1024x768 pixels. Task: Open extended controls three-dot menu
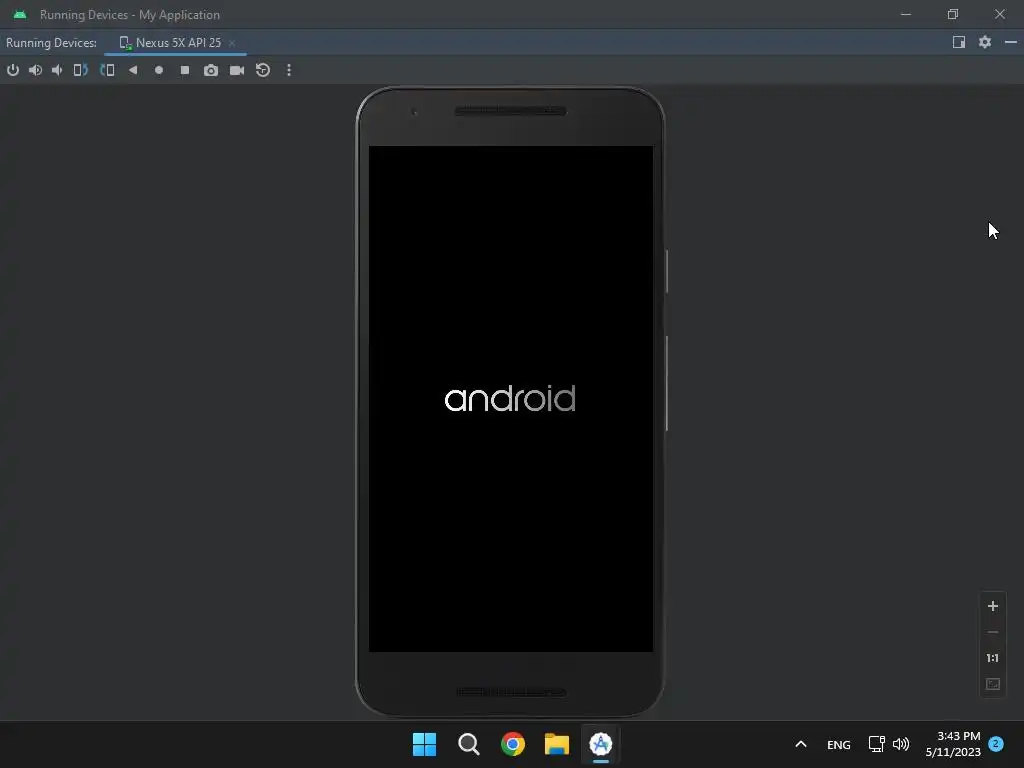[289, 70]
